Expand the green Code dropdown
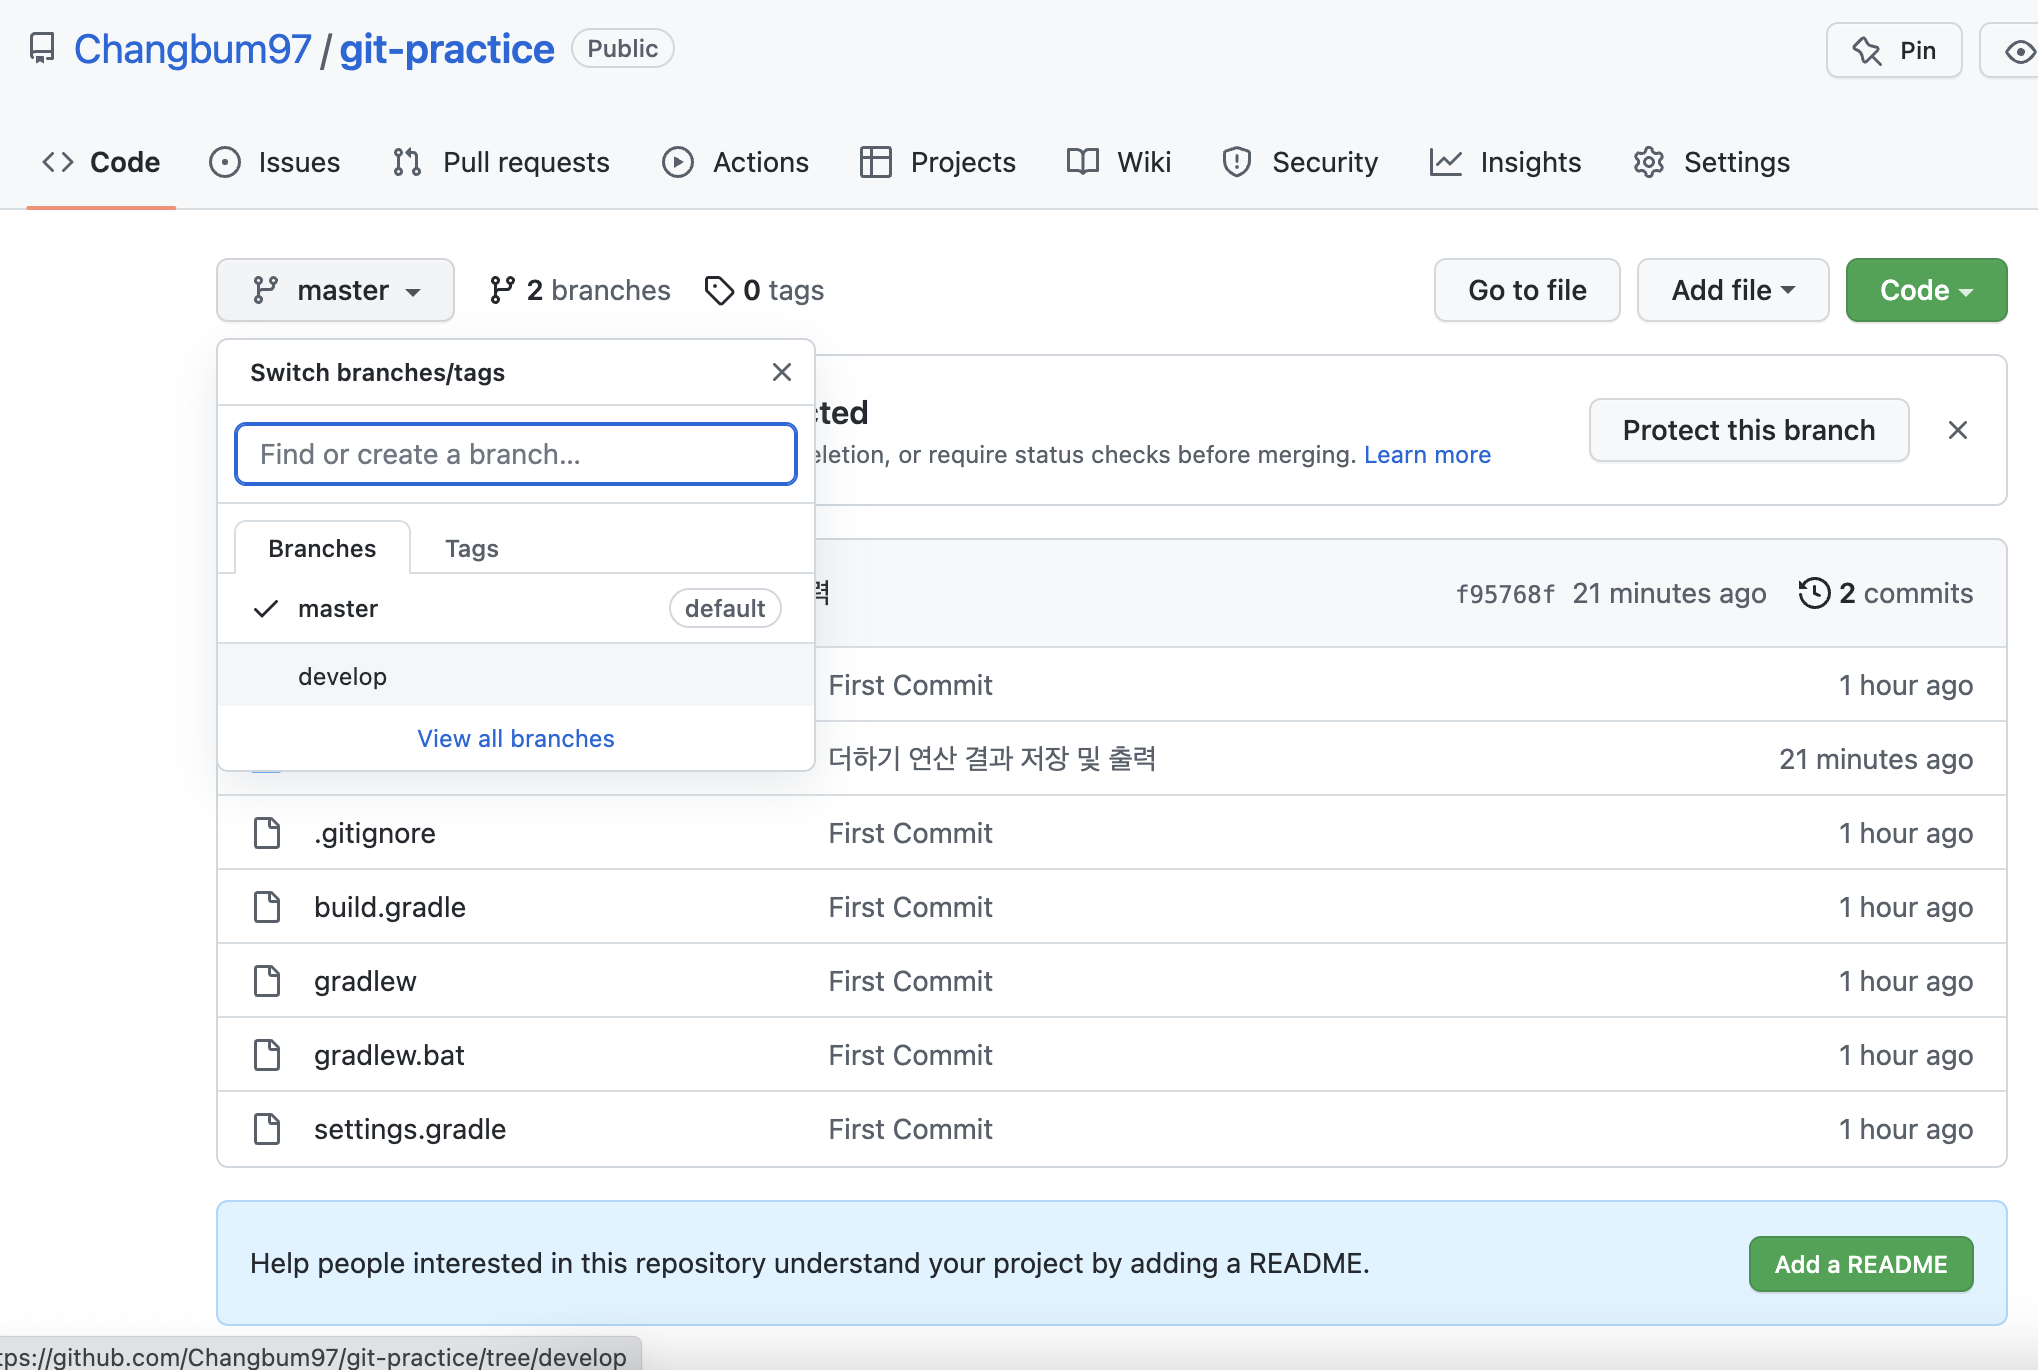2038x1370 pixels. pyautogui.click(x=1925, y=290)
